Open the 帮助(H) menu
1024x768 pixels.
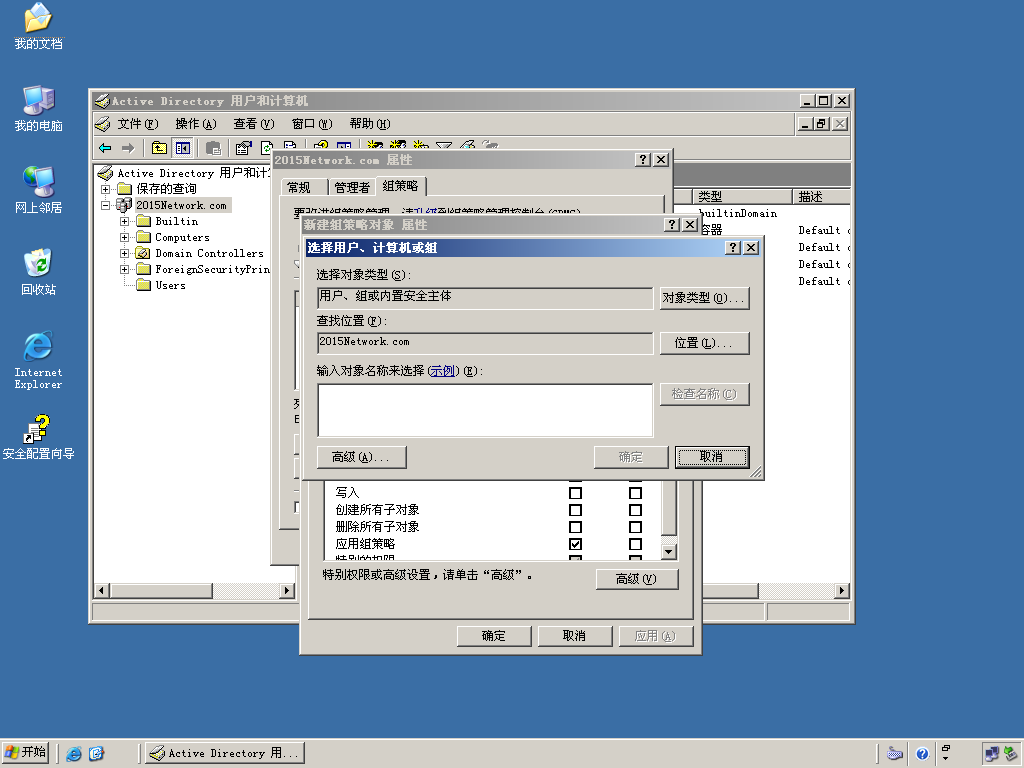tap(370, 124)
